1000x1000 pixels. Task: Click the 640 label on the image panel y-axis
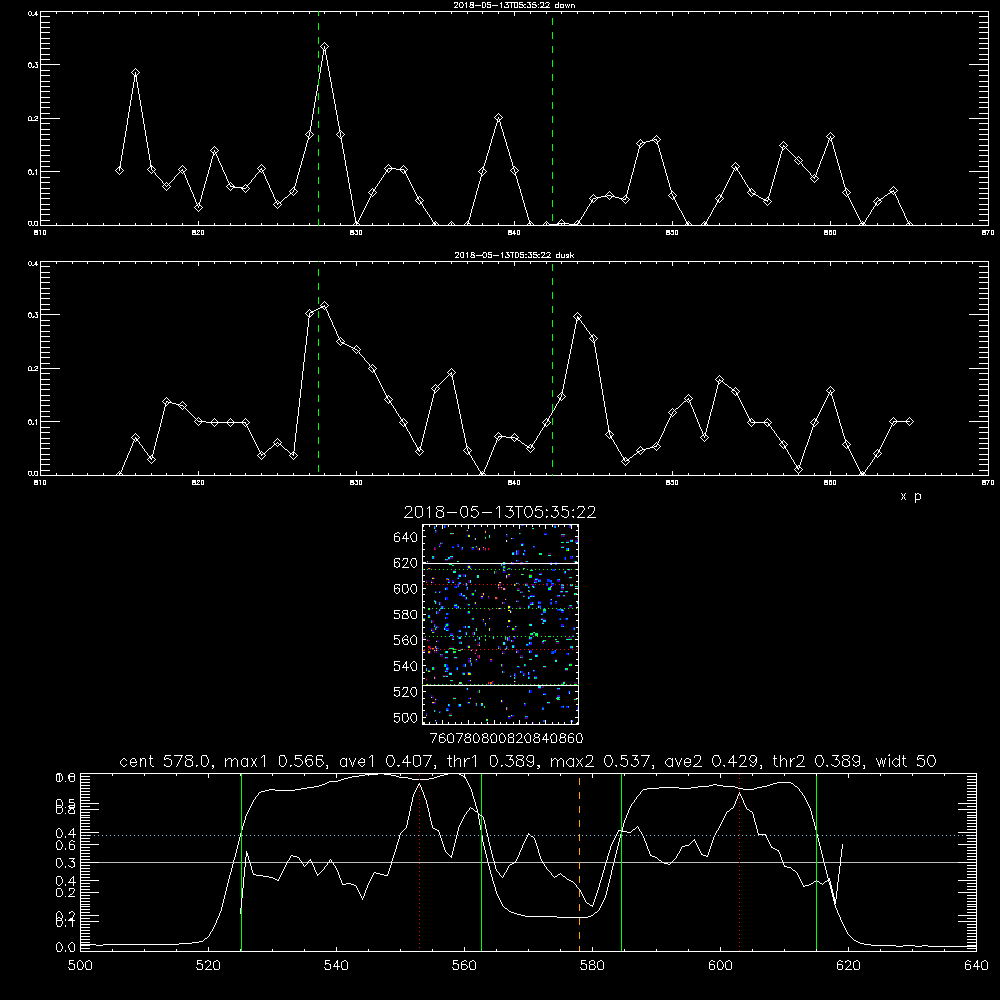pos(406,538)
